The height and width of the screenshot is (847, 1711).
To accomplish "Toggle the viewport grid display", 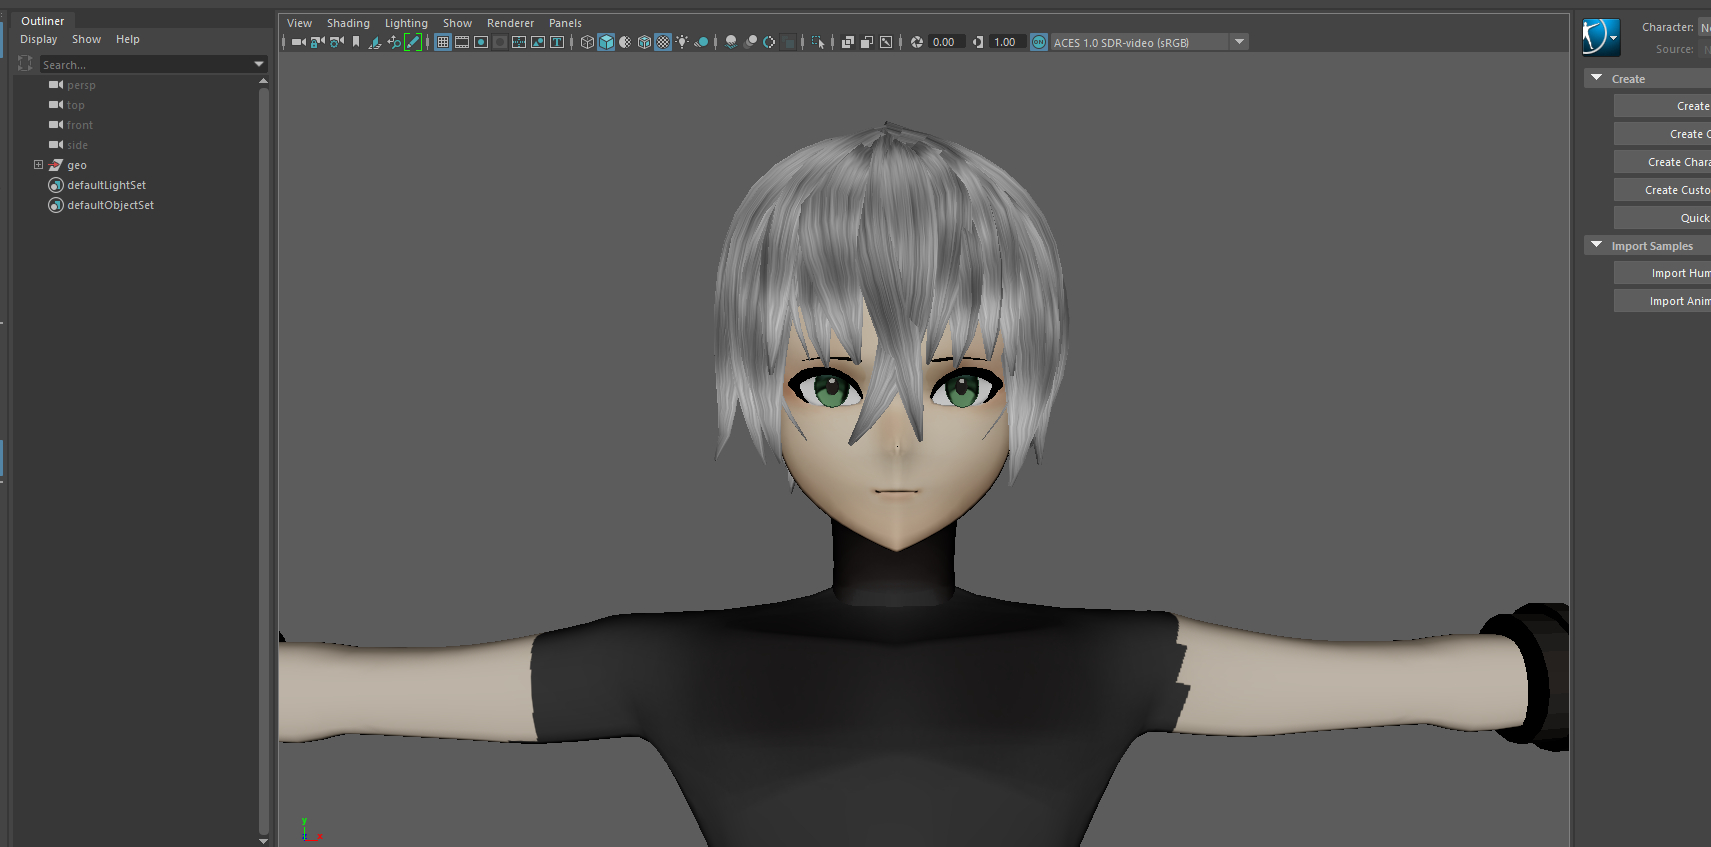I will (442, 42).
